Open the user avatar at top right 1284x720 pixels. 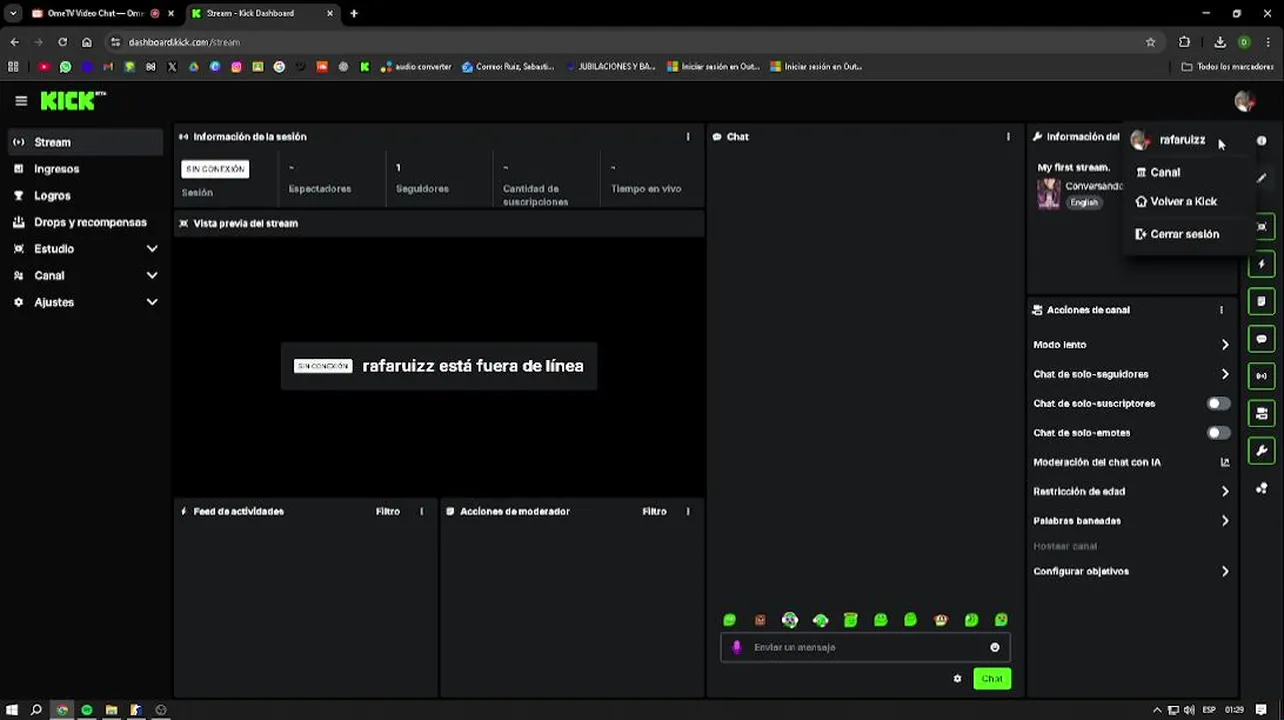[1244, 101]
